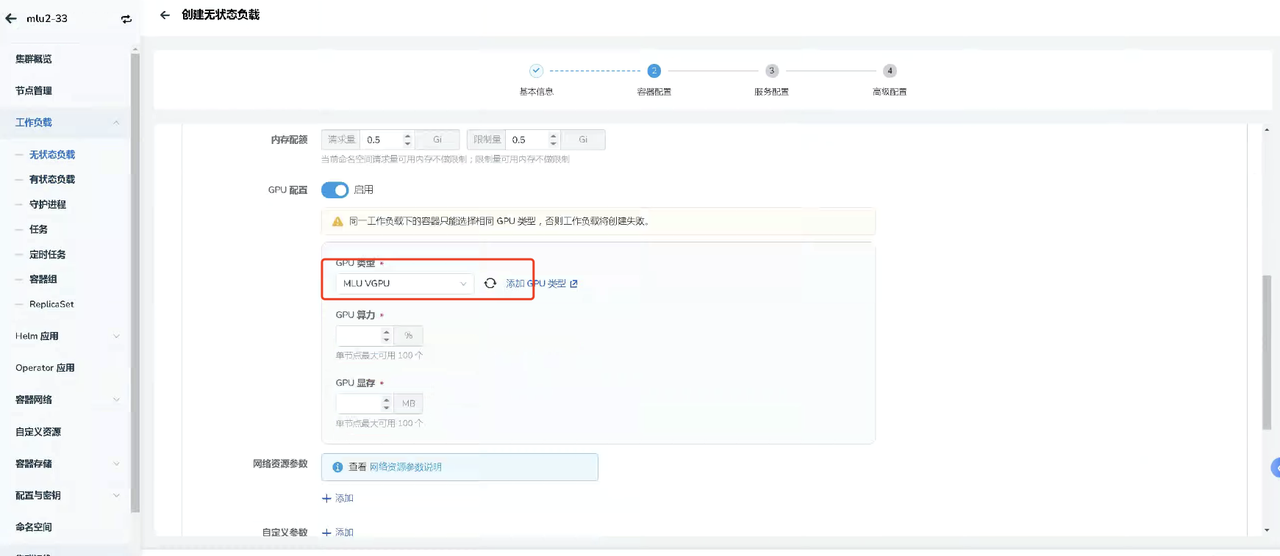Click 添加 next to 自定义参数

[337, 532]
